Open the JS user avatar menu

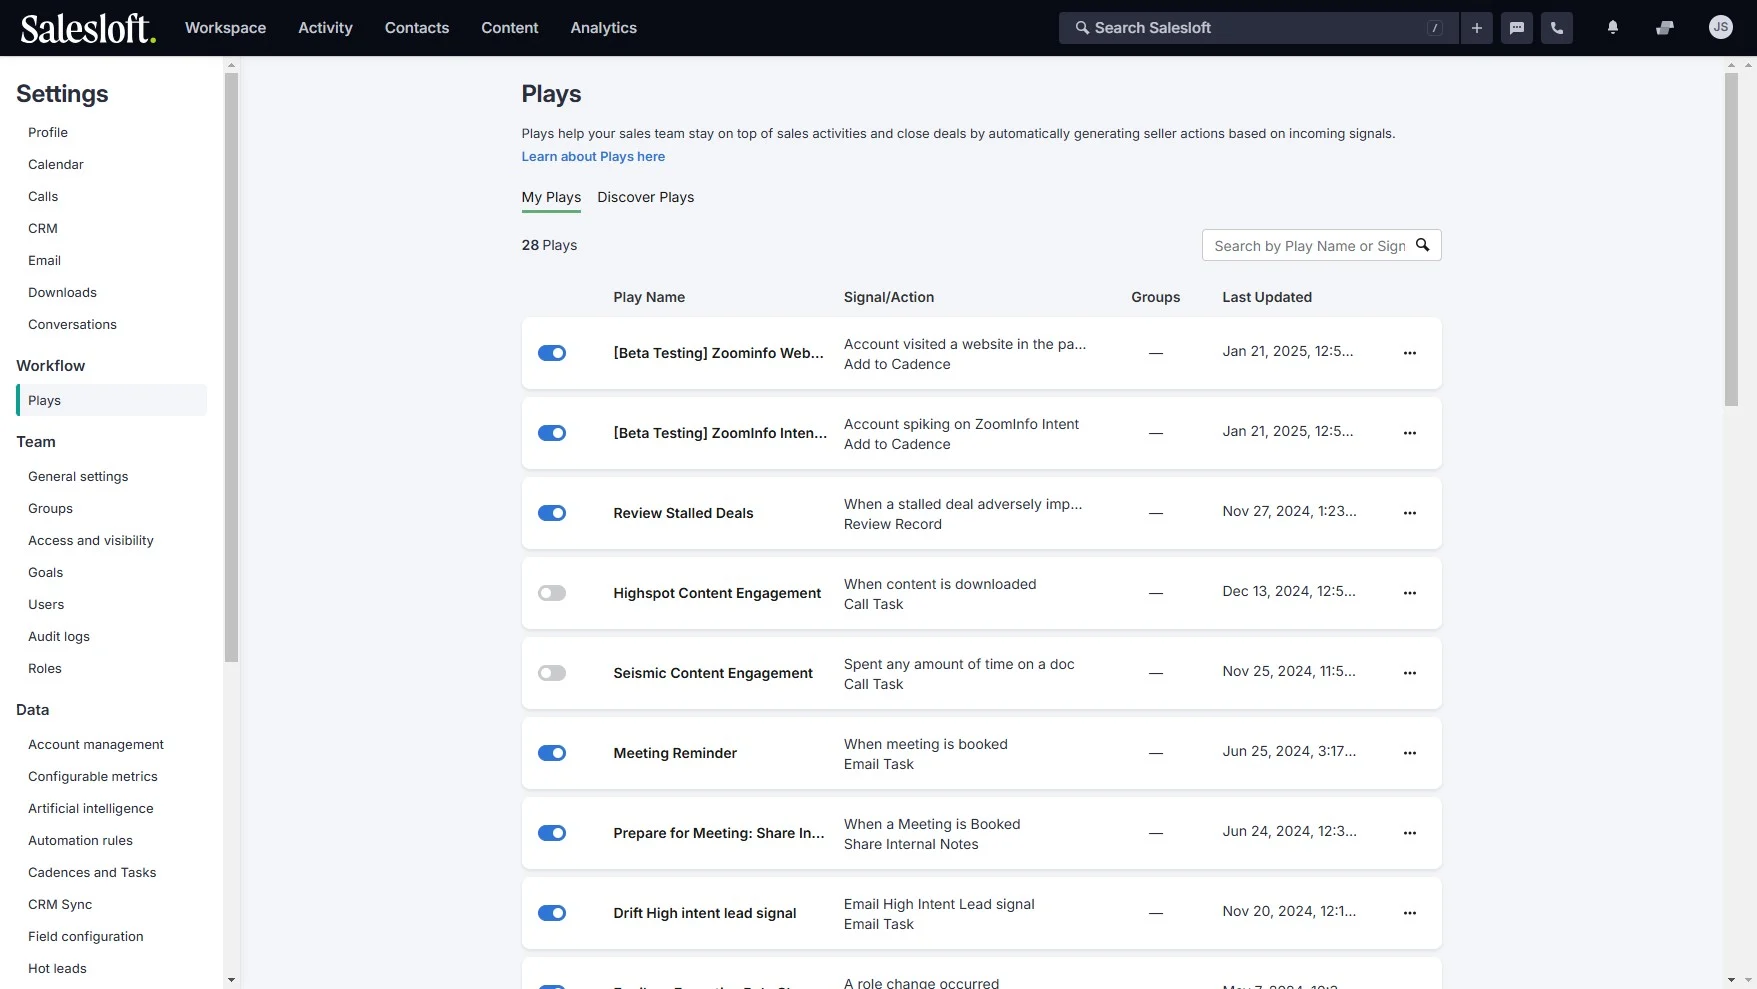[x=1721, y=28]
